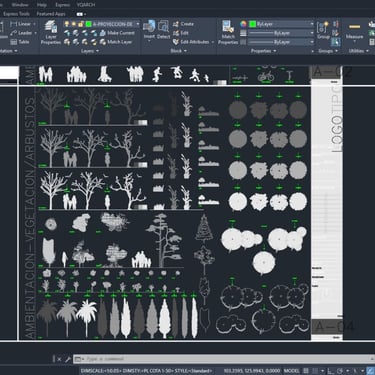Click the linetype icon in Properties

pos(244,42)
